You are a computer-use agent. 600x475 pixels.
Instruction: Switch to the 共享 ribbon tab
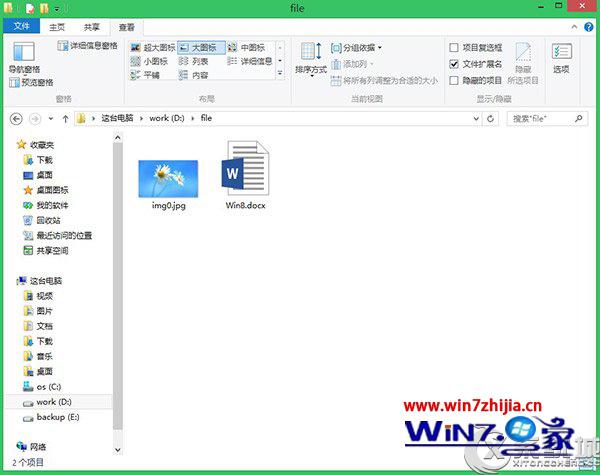(x=91, y=27)
